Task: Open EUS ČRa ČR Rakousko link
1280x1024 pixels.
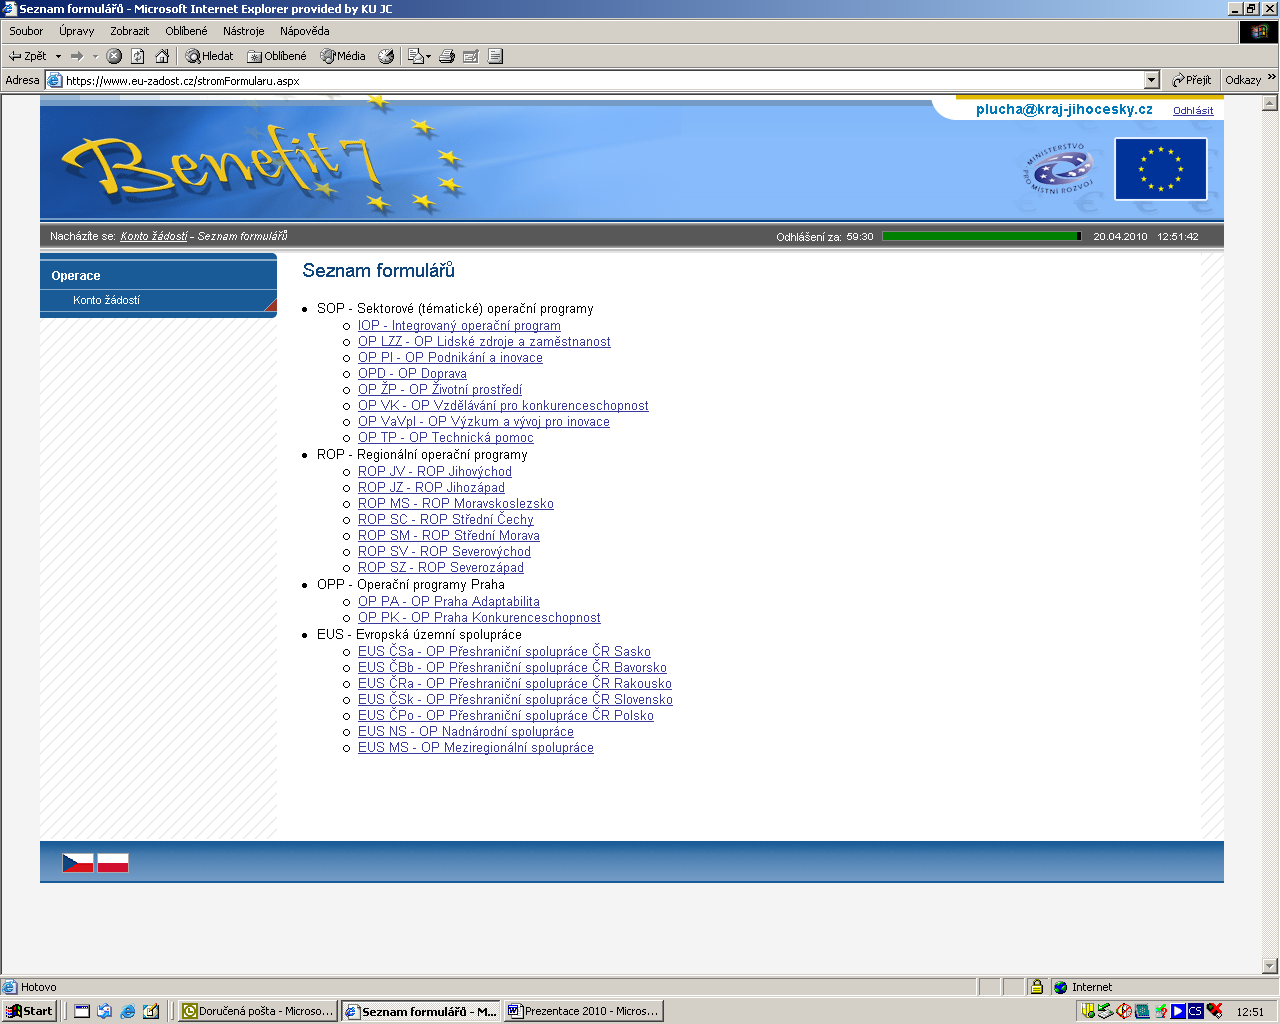Action: coord(515,684)
